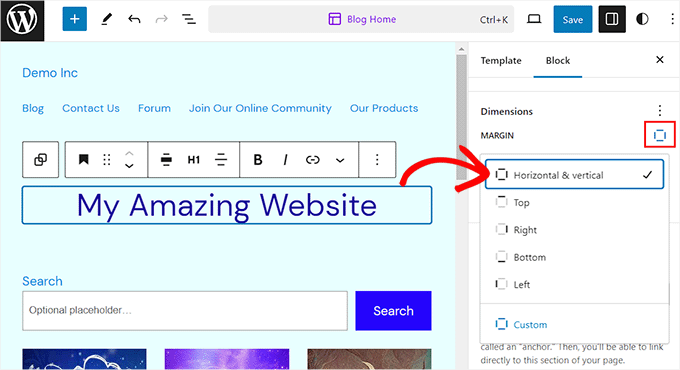Open the Blog navigation link
This screenshot has width=680, height=370.
pyautogui.click(x=33, y=108)
